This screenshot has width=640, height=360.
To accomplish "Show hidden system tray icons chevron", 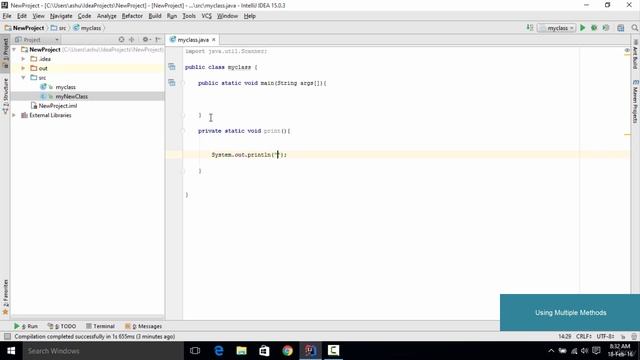I will 551,351.
